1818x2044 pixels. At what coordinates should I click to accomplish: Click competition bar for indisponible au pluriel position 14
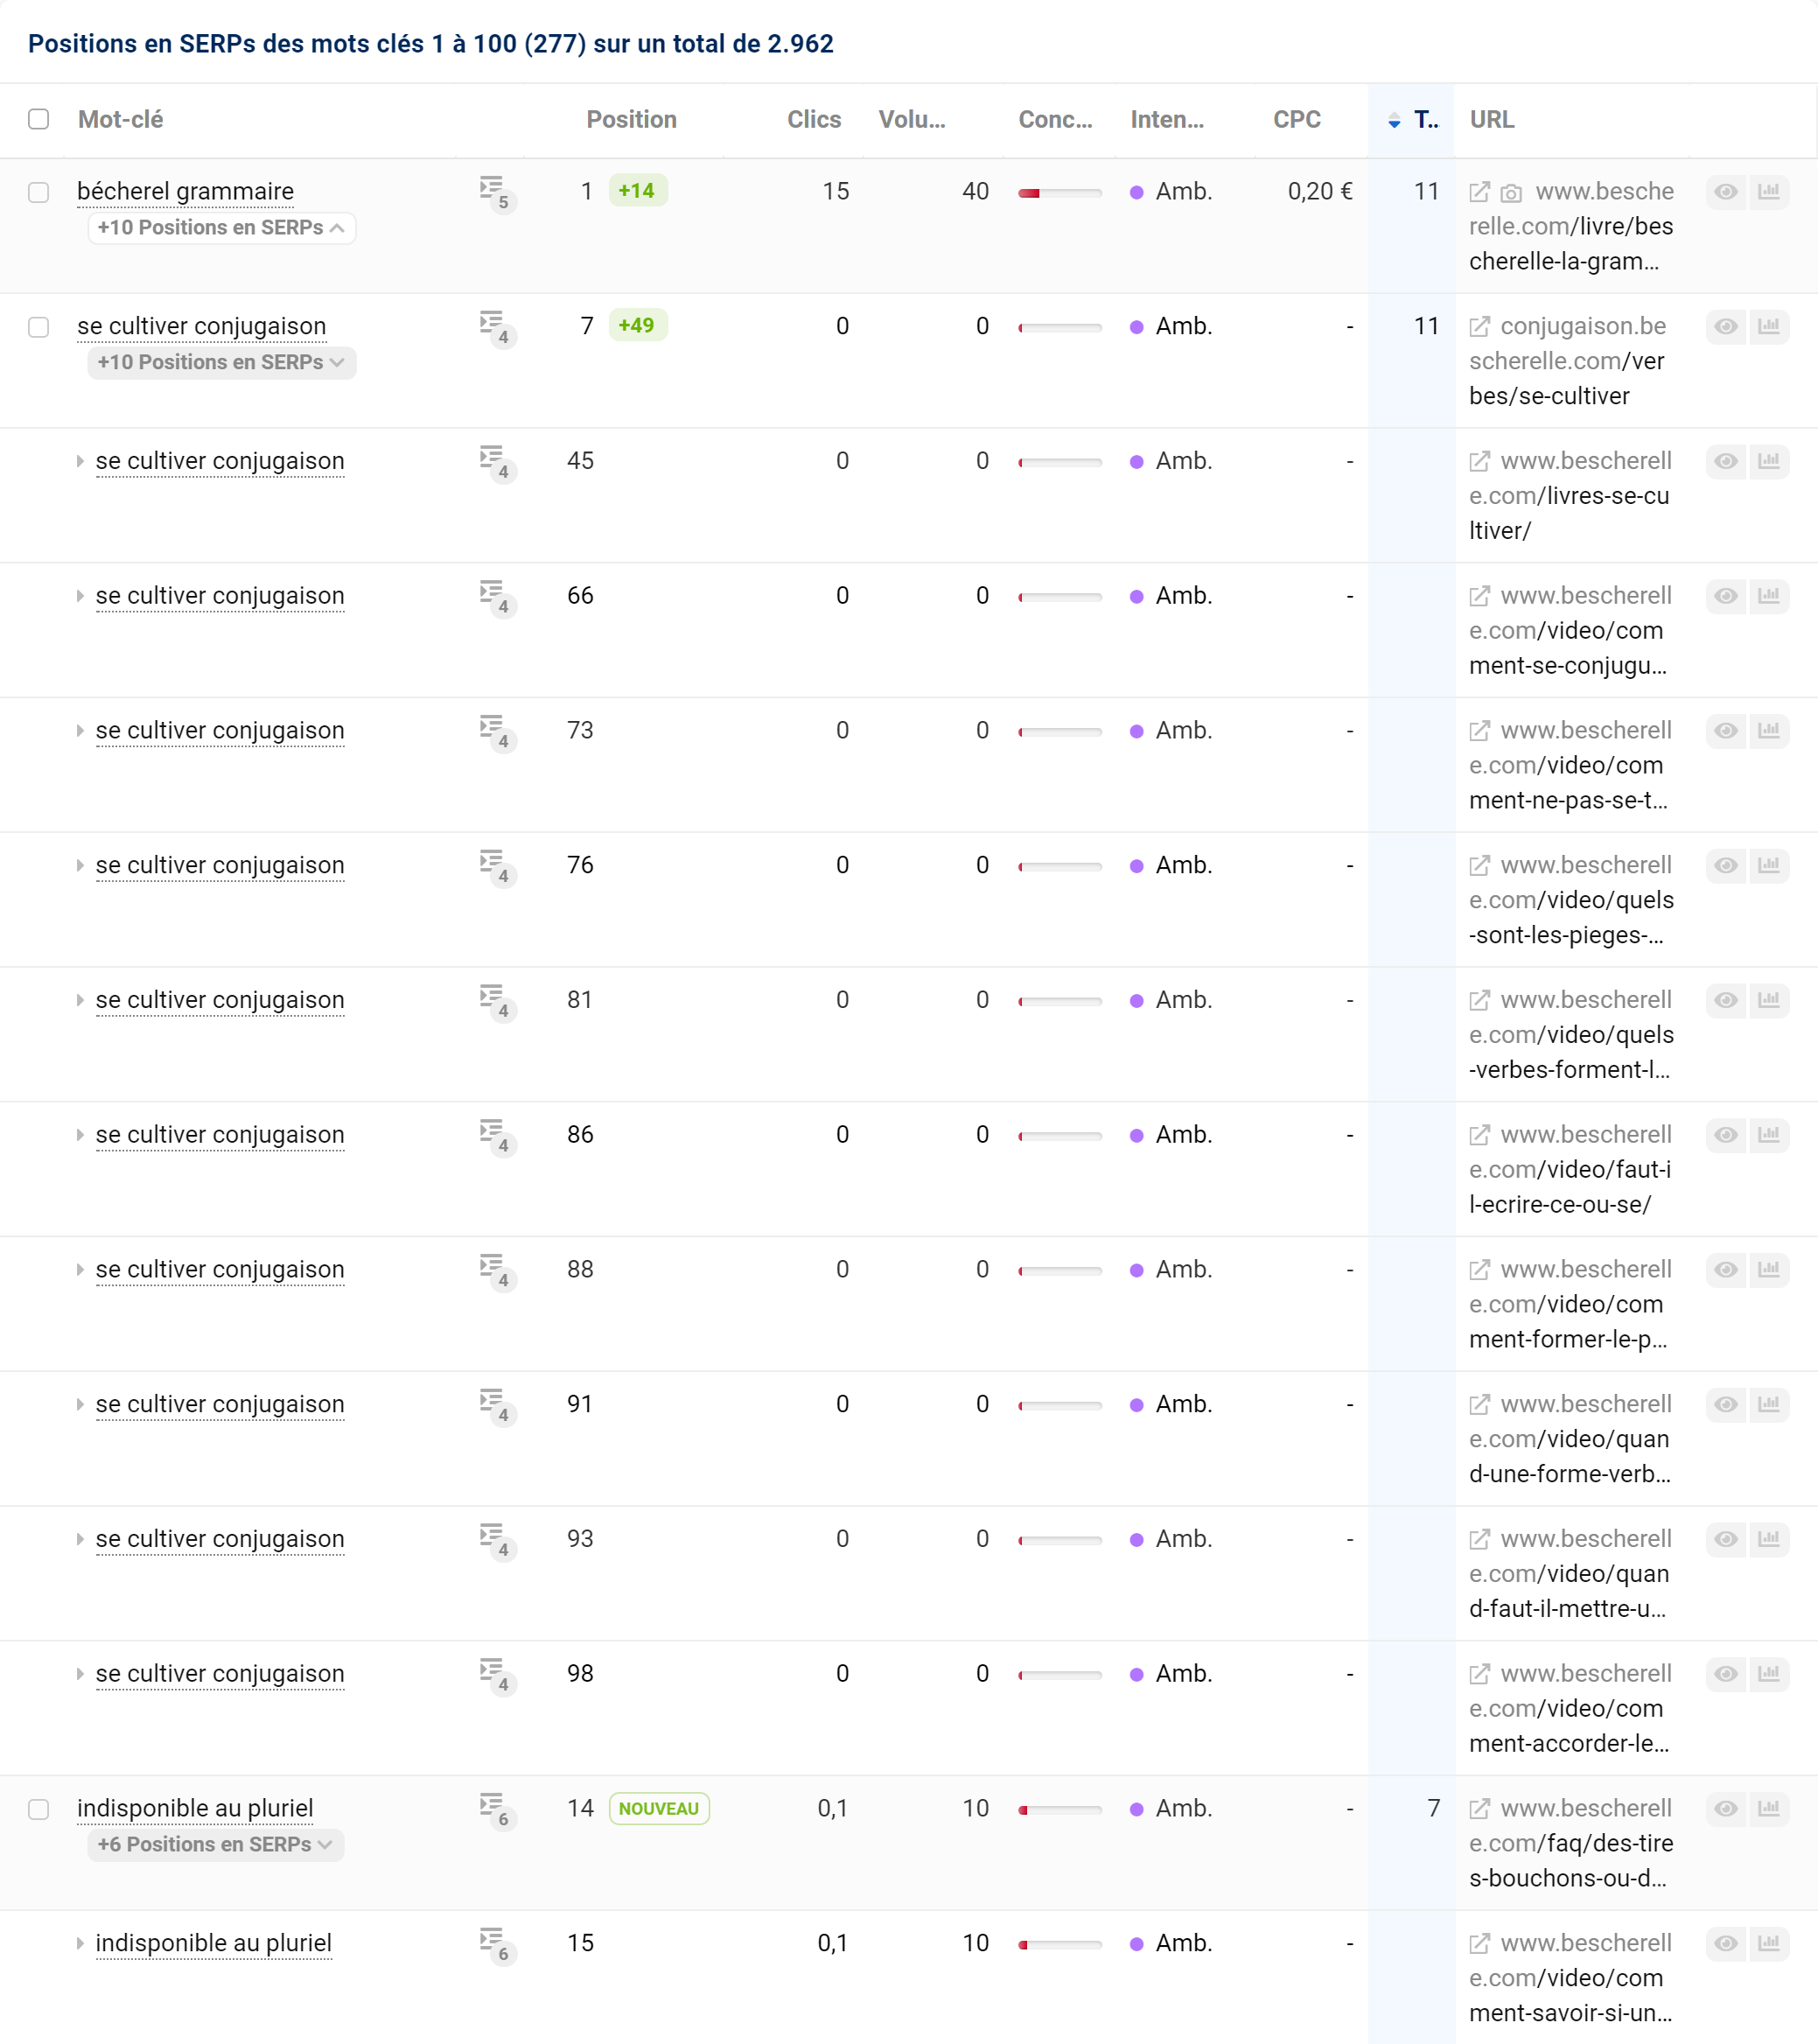pyautogui.click(x=1059, y=1810)
